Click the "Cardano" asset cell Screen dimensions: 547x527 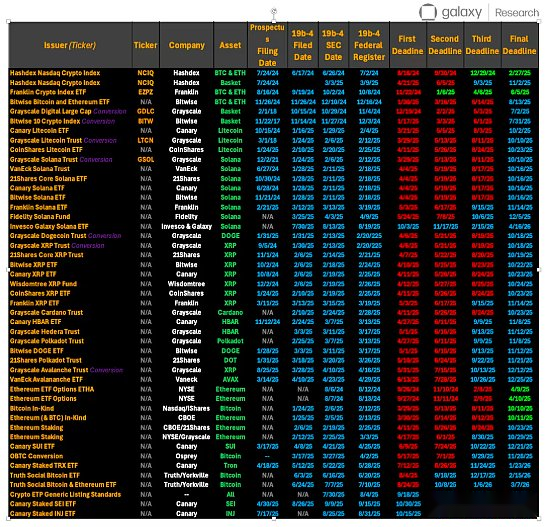click(x=230, y=313)
